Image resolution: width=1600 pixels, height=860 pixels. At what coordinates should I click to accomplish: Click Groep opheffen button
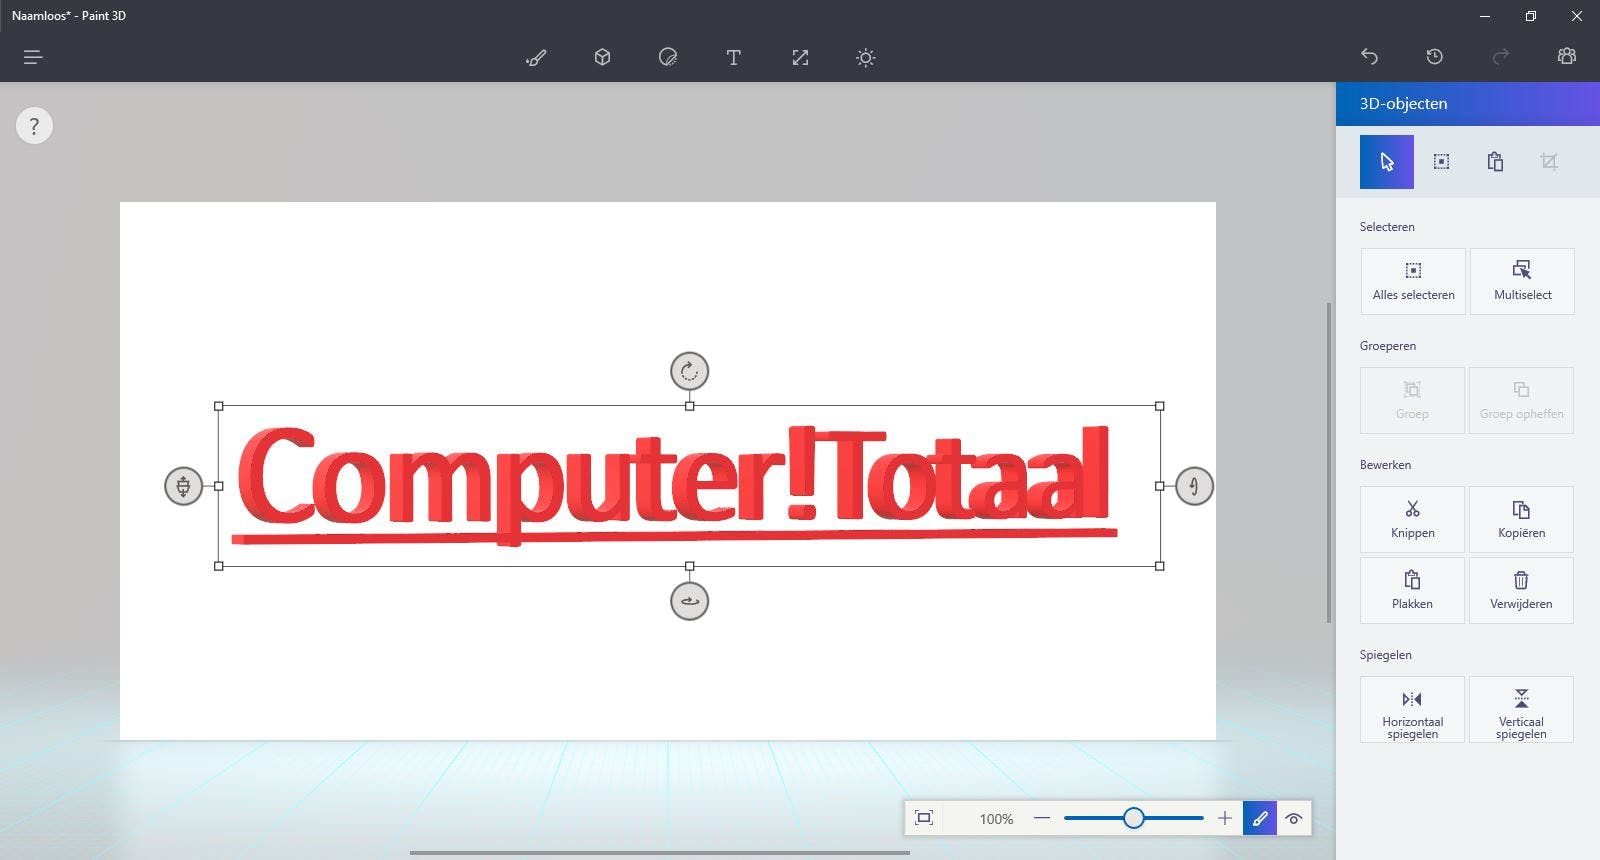click(x=1521, y=400)
